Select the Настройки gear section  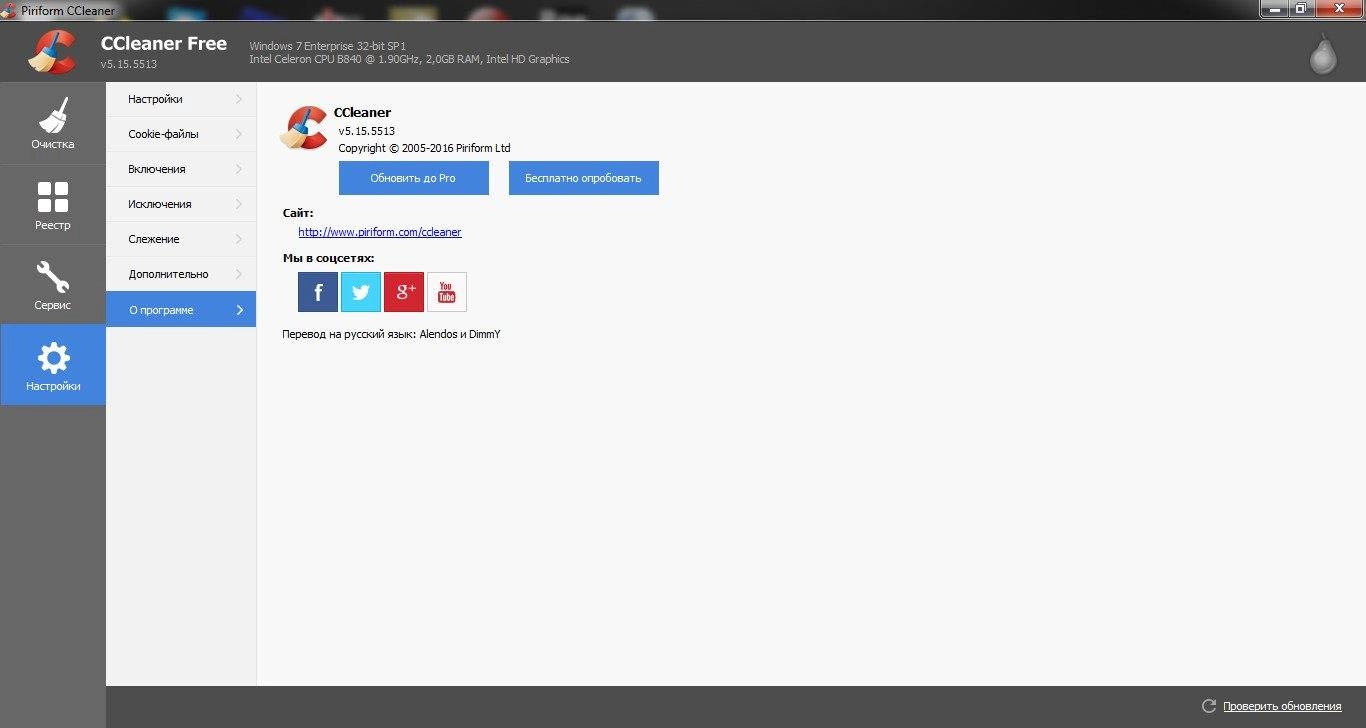(53, 365)
